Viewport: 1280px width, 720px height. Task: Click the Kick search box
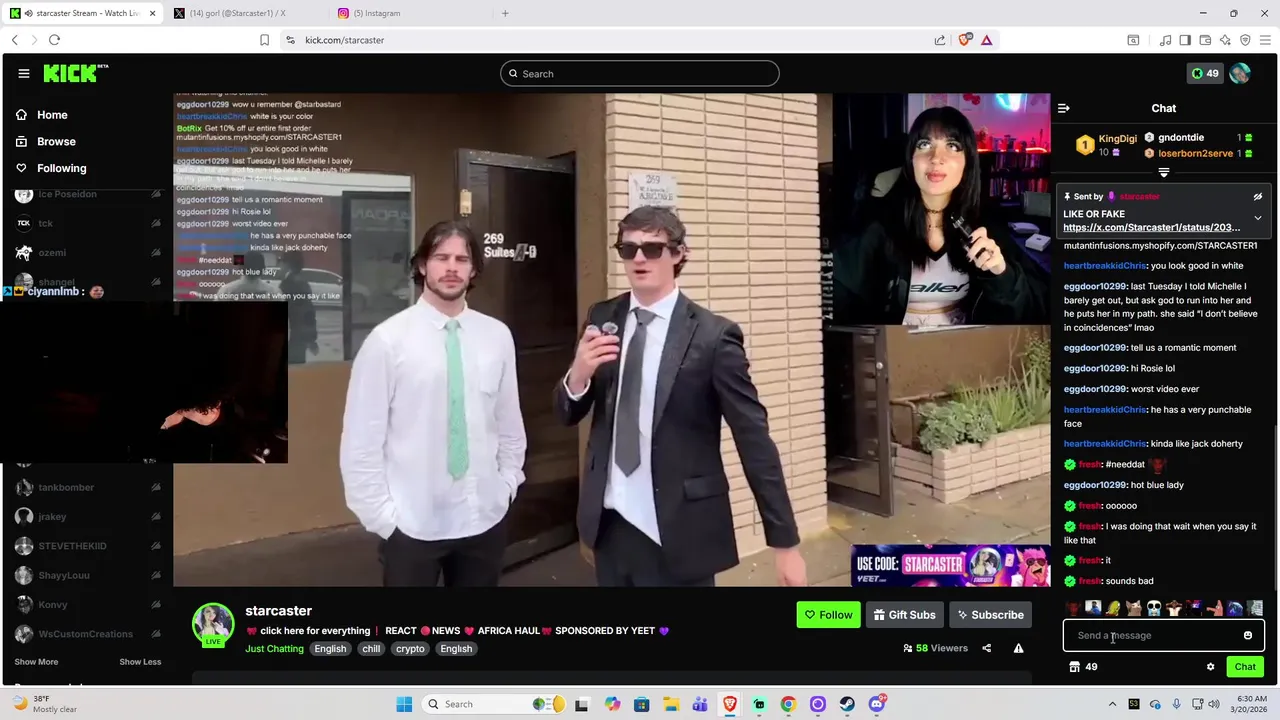tap(640, 73)
